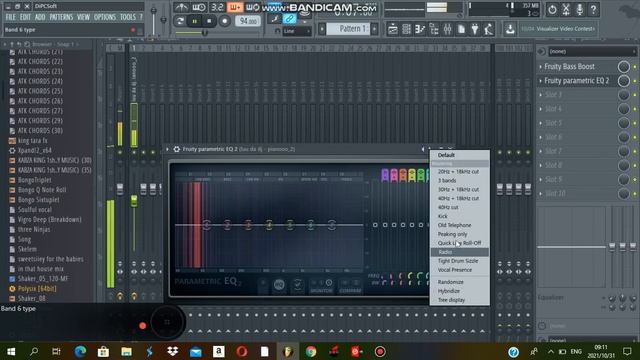The image size is (640, 360).
Task: Open the Piano roll icon
Action: click(x=420, y=29)
